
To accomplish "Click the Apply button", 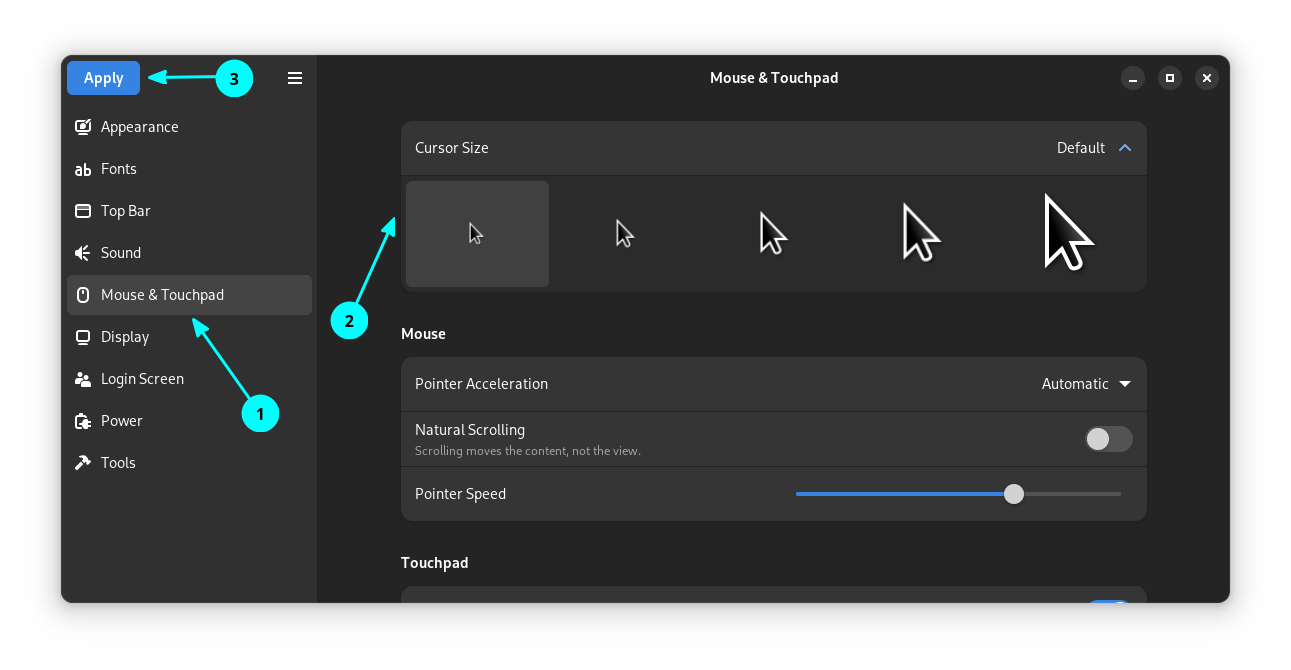I will (103, 77).
